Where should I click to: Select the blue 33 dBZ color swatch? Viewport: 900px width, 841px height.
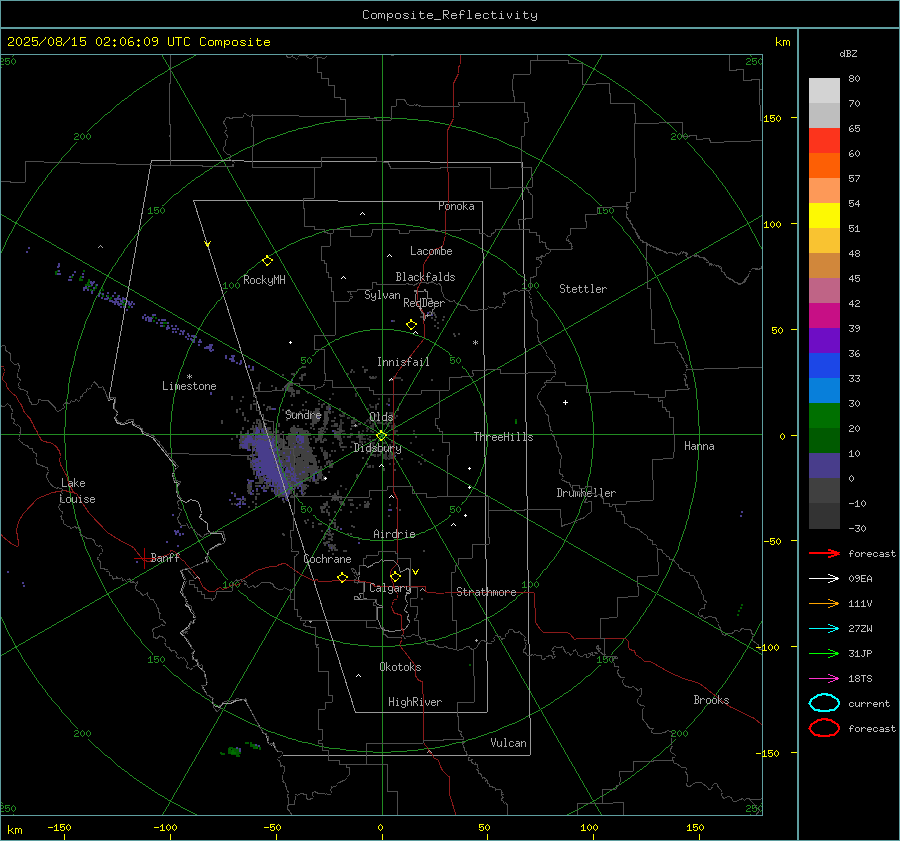click(x=824, y=365)
